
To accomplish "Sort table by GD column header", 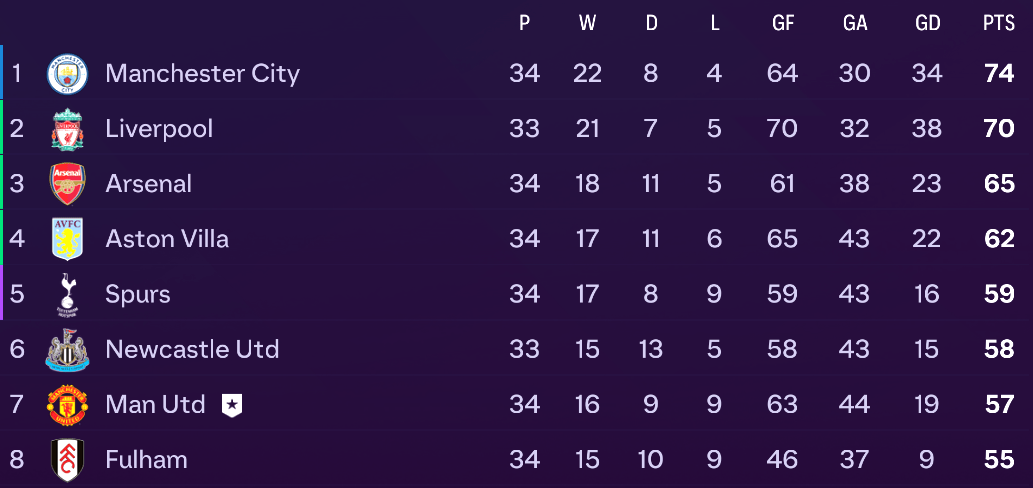I will [928, 24].
